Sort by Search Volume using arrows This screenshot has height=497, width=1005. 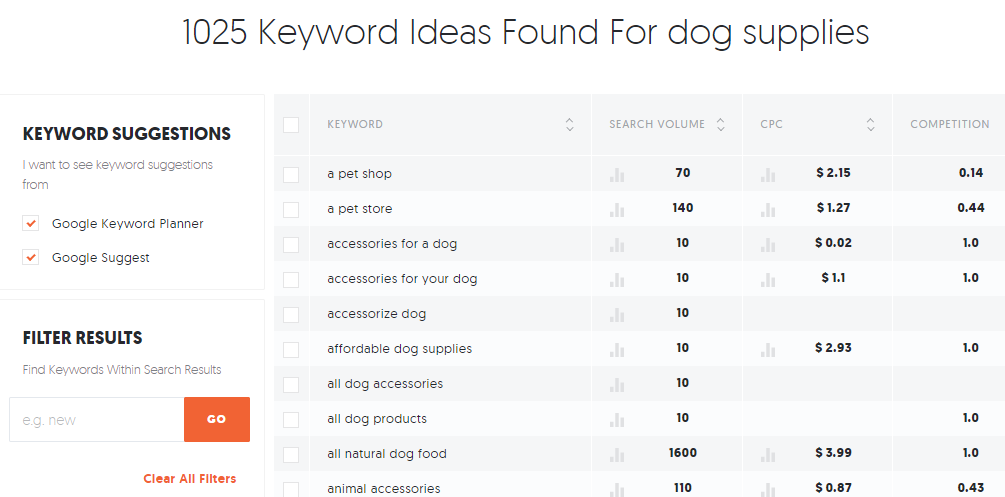click(x=720, y=124)
